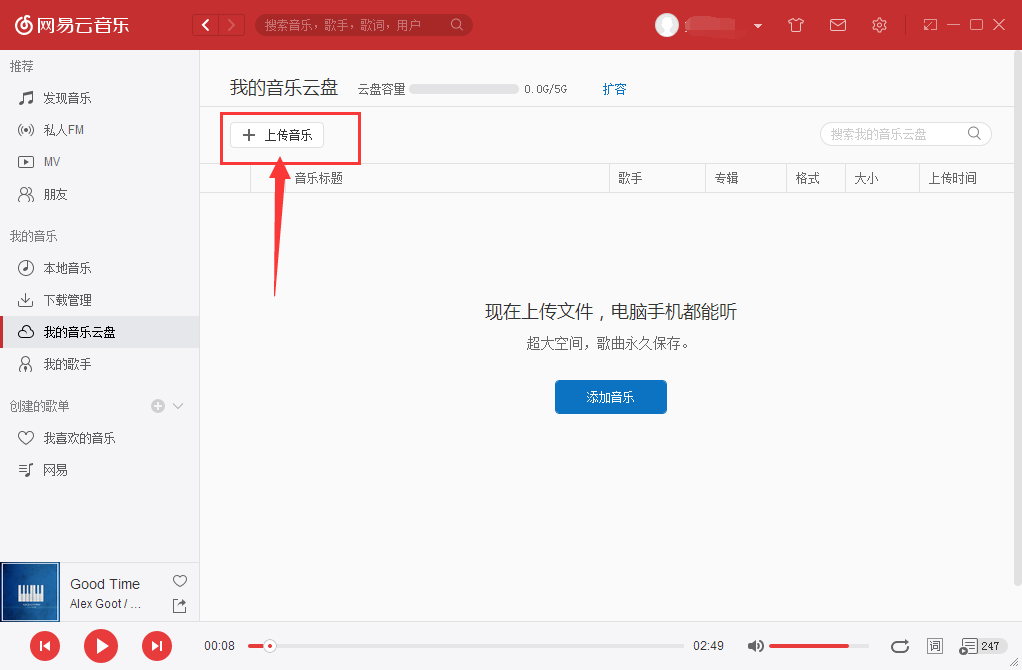Screen dimensions: 1022x670
Task: Open 我的歌手 in My Music
Action: 62,364
